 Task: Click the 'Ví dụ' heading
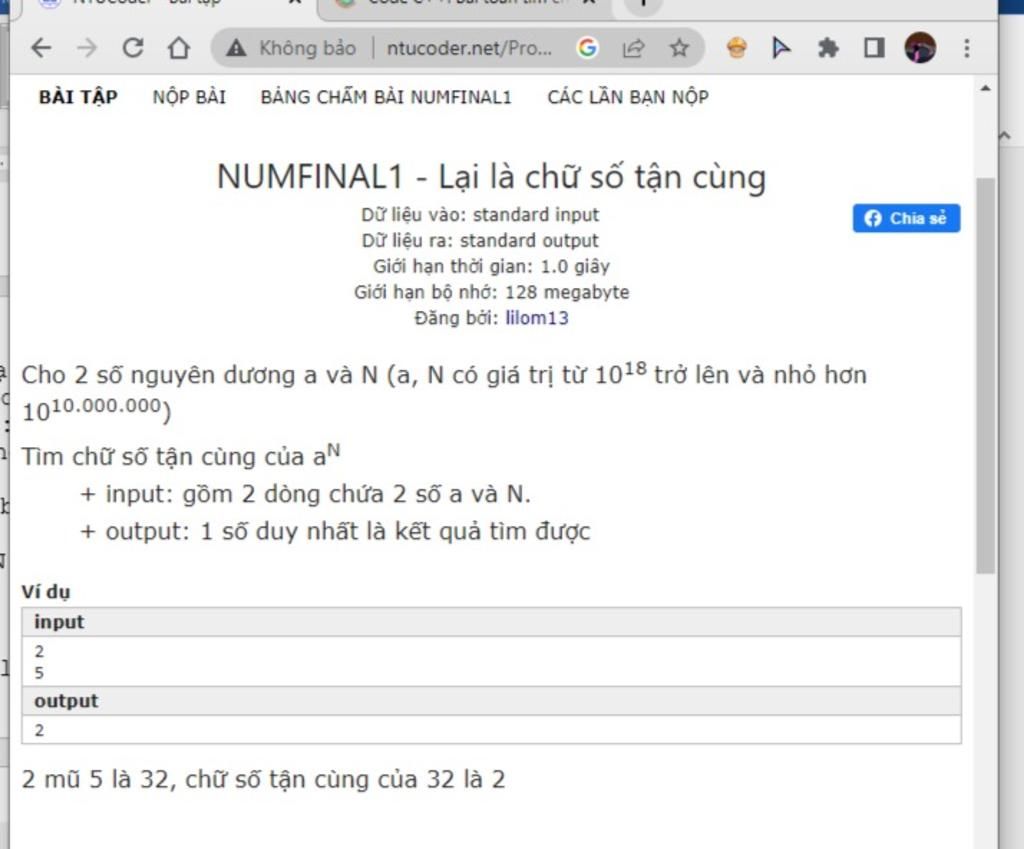pos(46,592)
